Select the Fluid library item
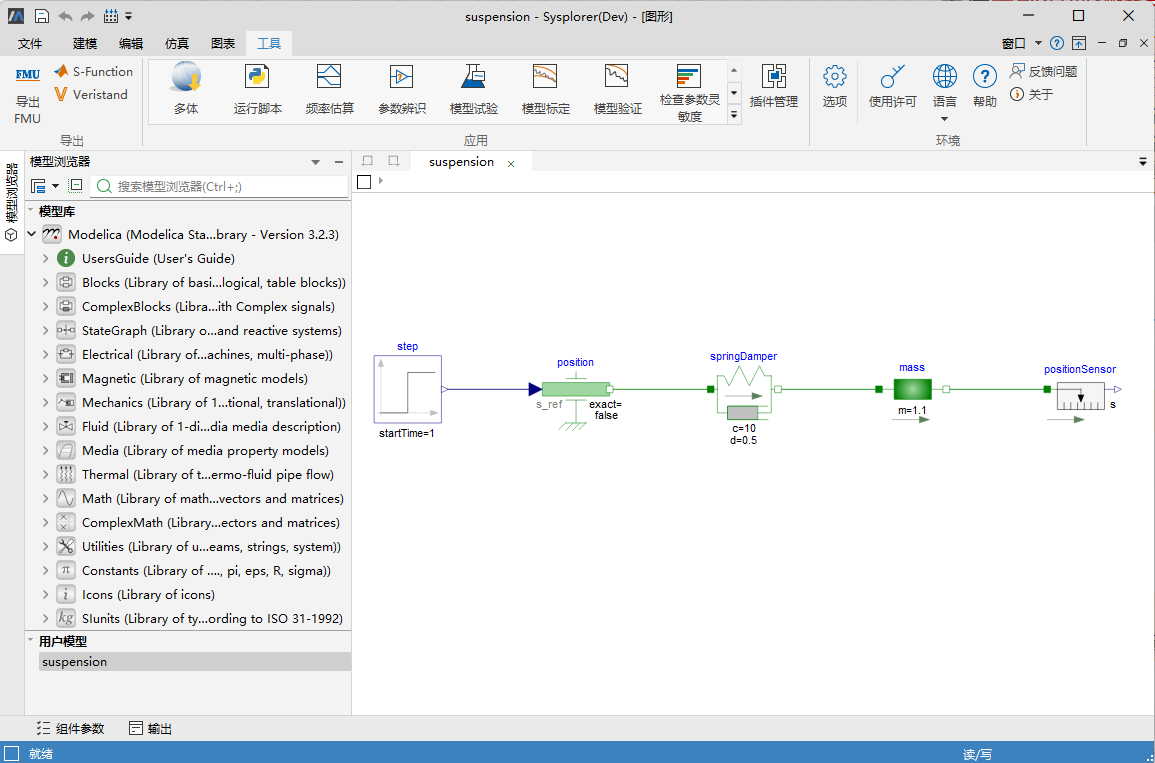 [211, 426]
